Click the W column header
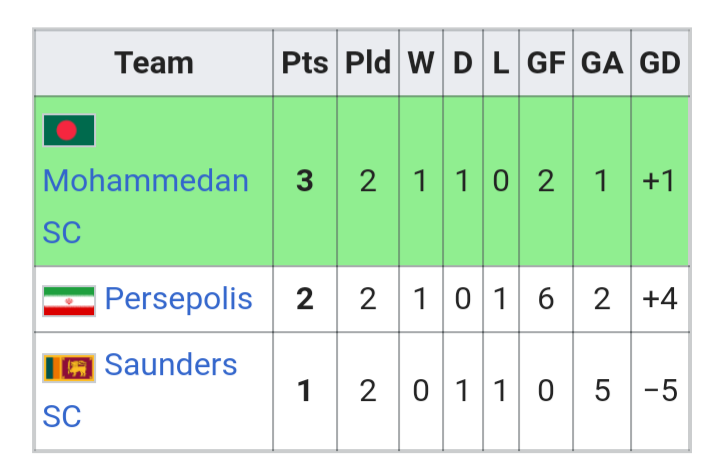The width and height of the screenshot is (720, 471). 421,63
